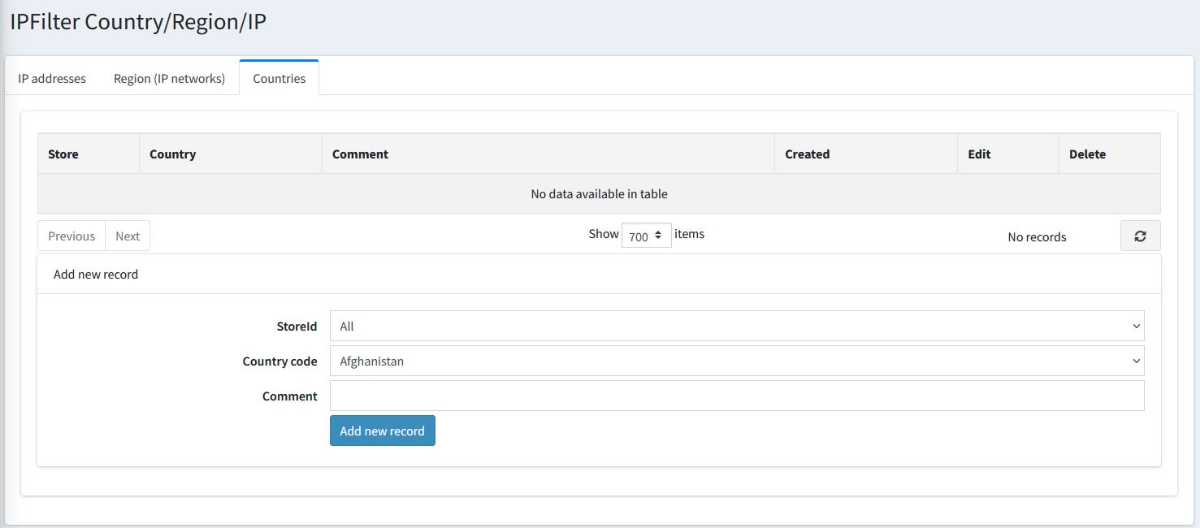Focus the Comment text input field

tap(736, 396)
